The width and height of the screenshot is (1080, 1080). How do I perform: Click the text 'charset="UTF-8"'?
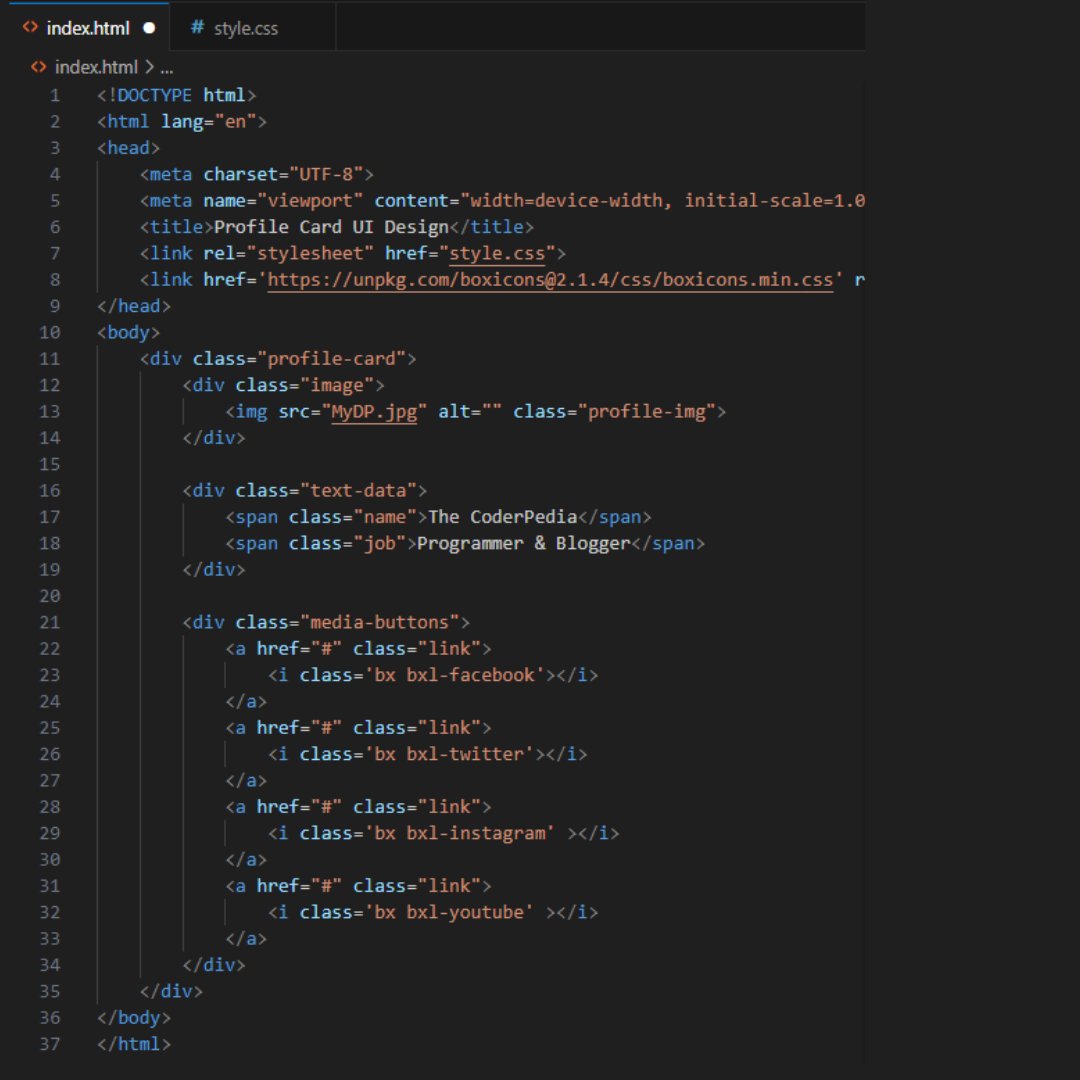pyautogui.click(x=283, y=174)
